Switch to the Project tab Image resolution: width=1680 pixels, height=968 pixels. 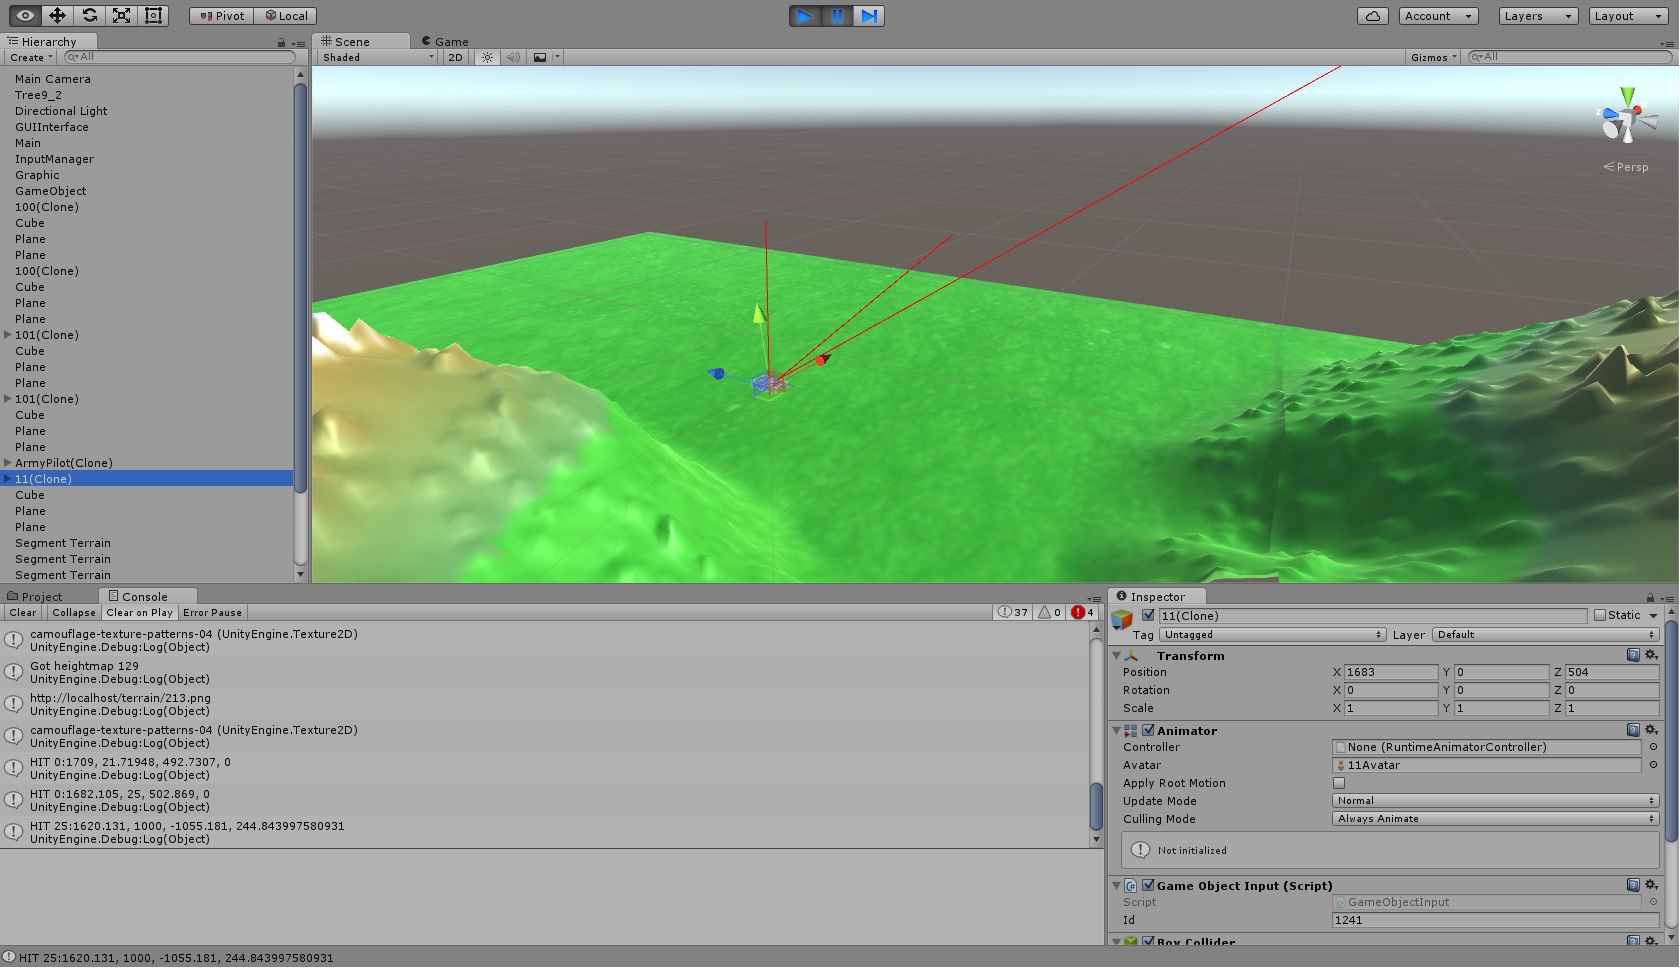pos(35,596)
